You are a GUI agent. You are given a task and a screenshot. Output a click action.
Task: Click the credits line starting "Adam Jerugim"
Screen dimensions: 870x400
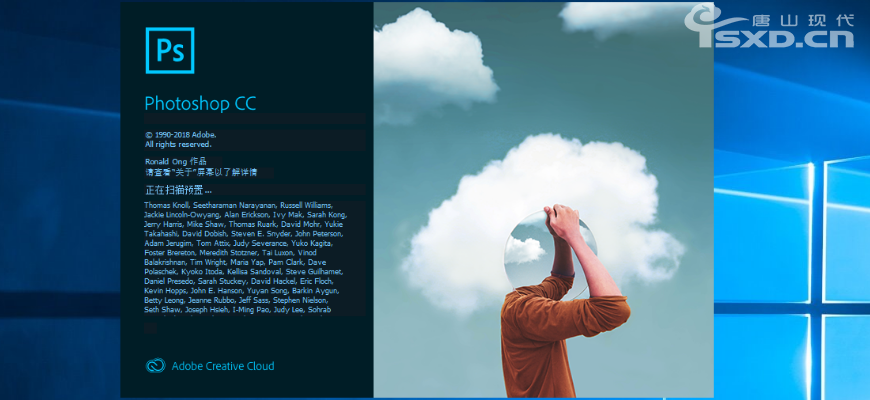click(239, 243)
